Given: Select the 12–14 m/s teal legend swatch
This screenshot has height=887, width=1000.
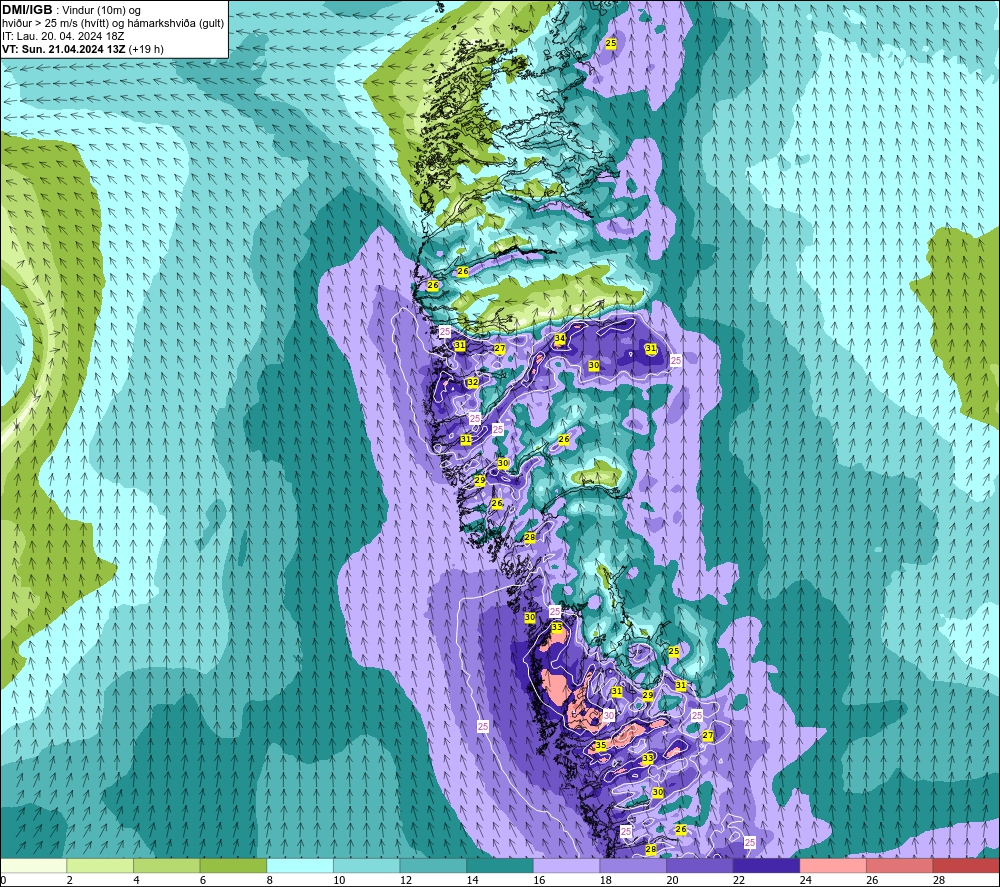Looking at the screenshot, I should tap(433, 866).
